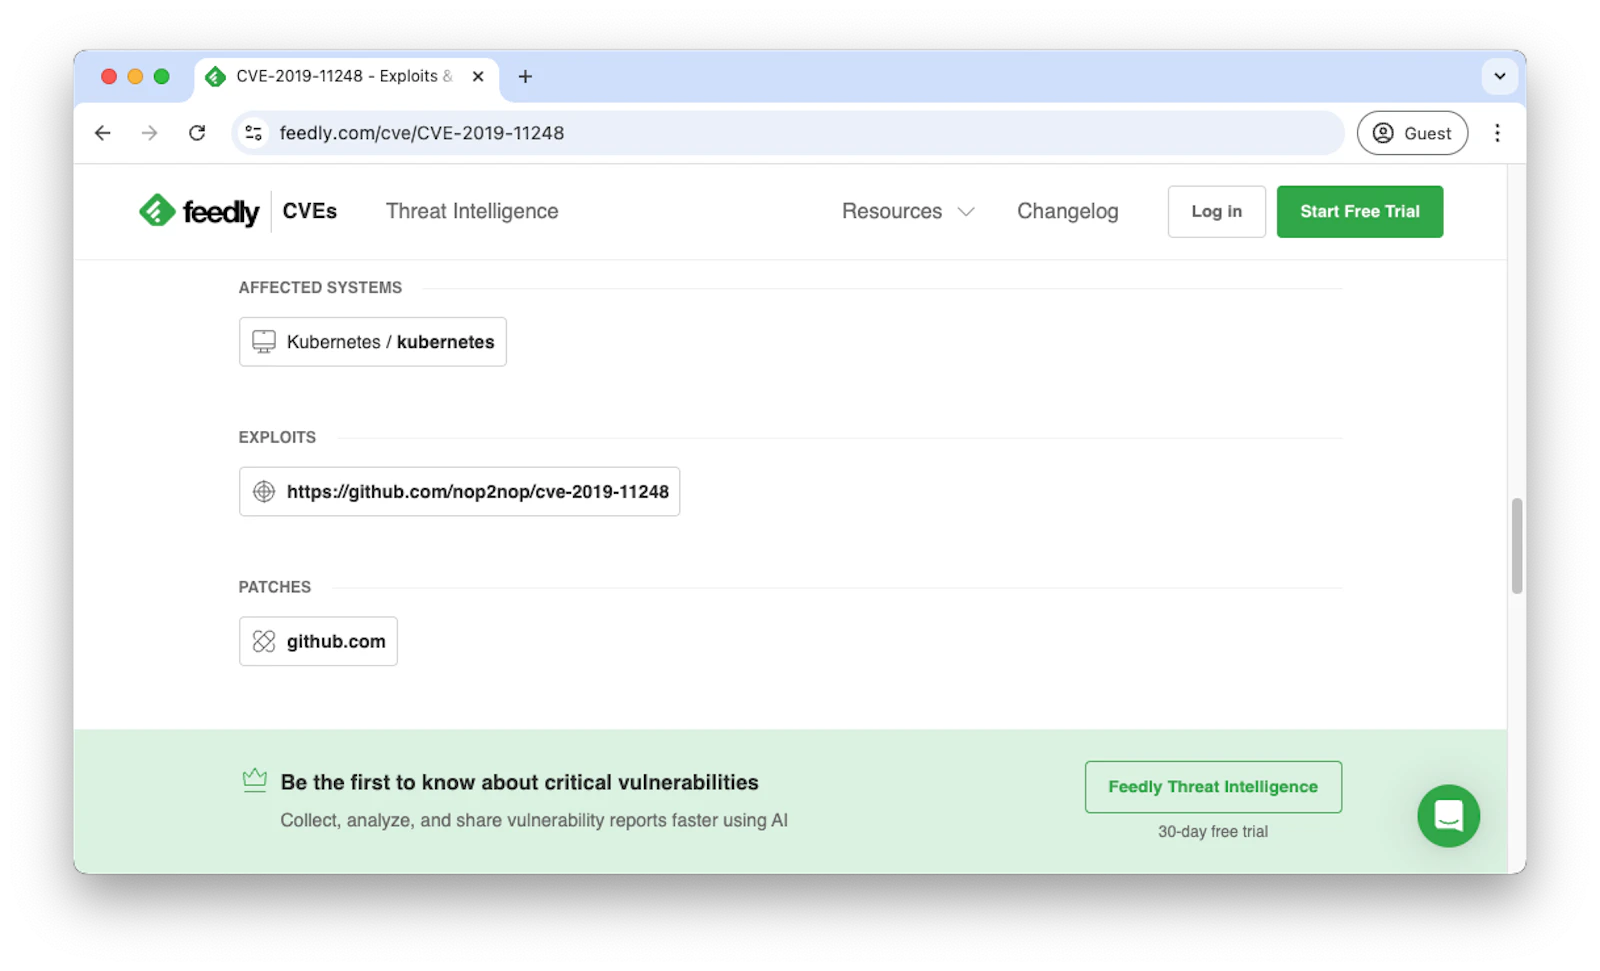The height and width of the screenshot is (971, 1600).
Task: Click the Start Free Trial button
Action: point(1359,211)
